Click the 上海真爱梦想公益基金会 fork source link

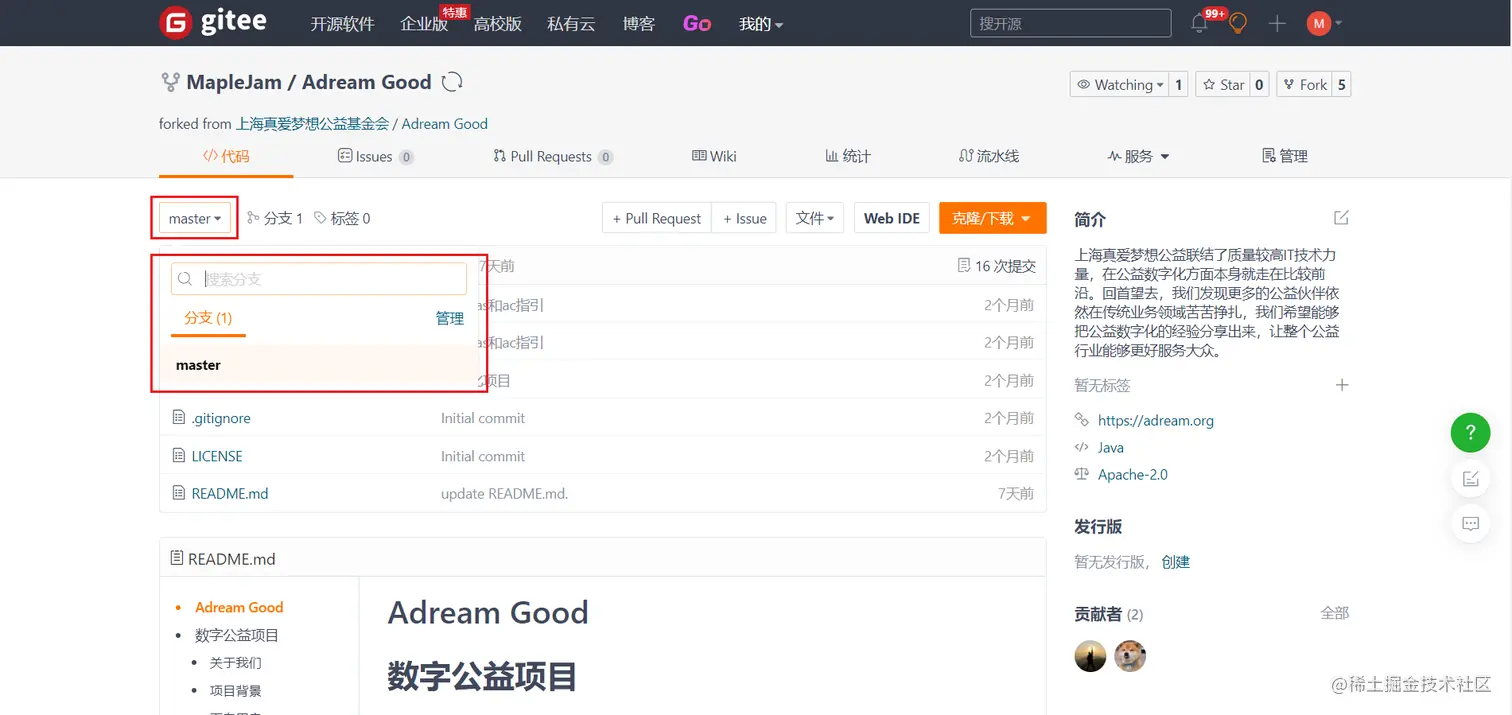[x=312, y=124]
